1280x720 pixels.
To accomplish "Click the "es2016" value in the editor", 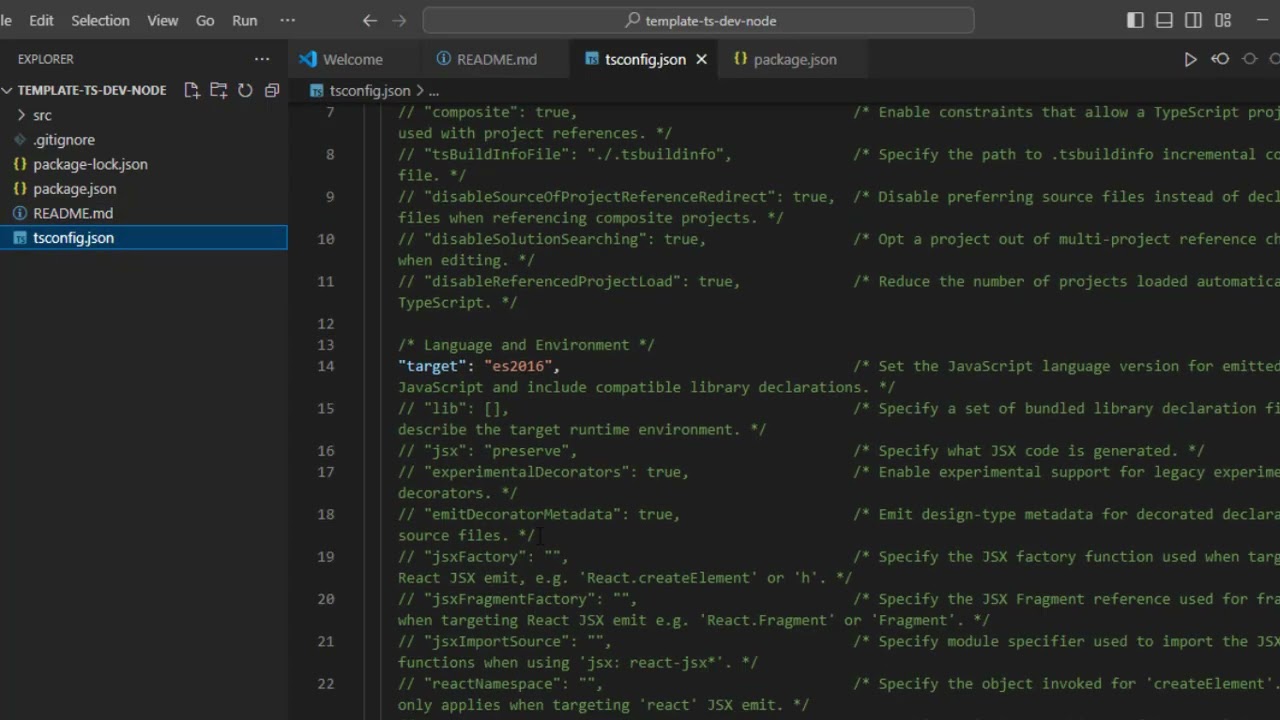I will [518, 366].
